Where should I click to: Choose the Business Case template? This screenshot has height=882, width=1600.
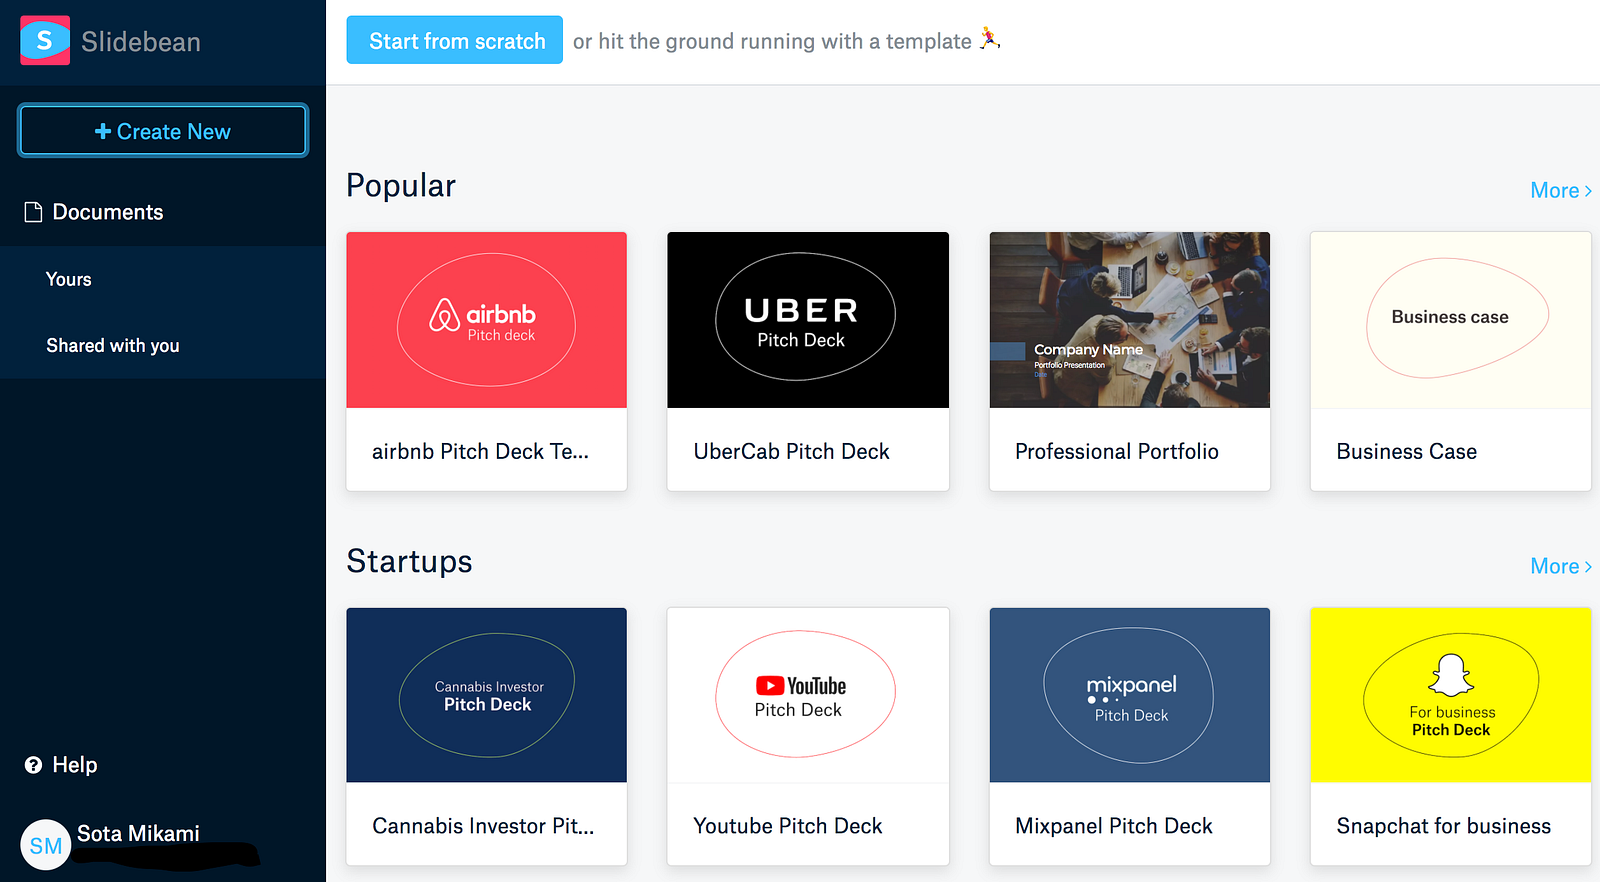pos(1451,361)
